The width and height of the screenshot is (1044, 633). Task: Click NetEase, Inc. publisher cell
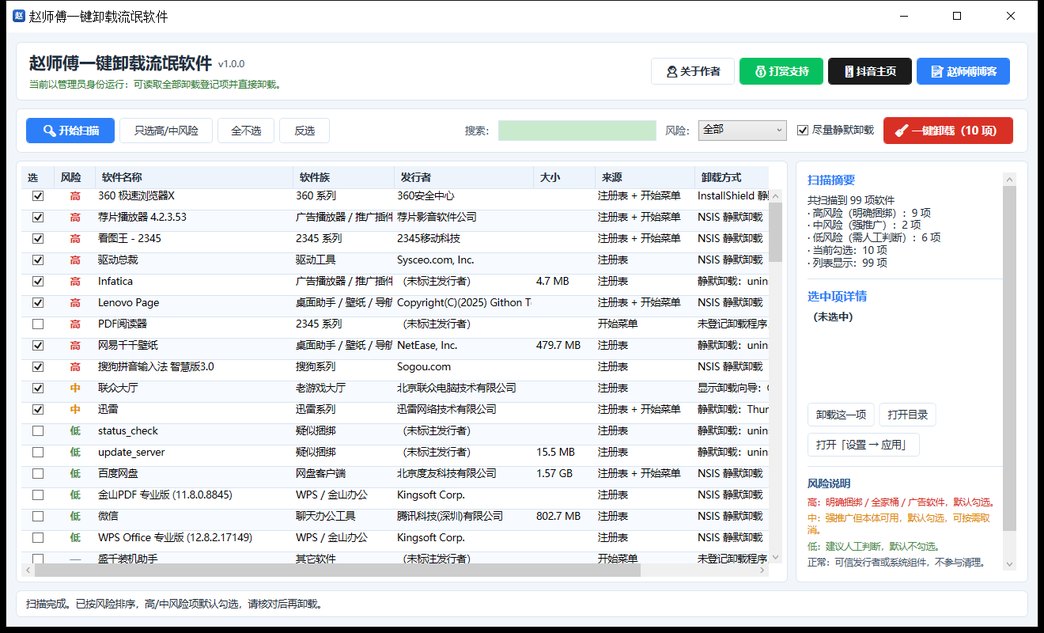427,345
